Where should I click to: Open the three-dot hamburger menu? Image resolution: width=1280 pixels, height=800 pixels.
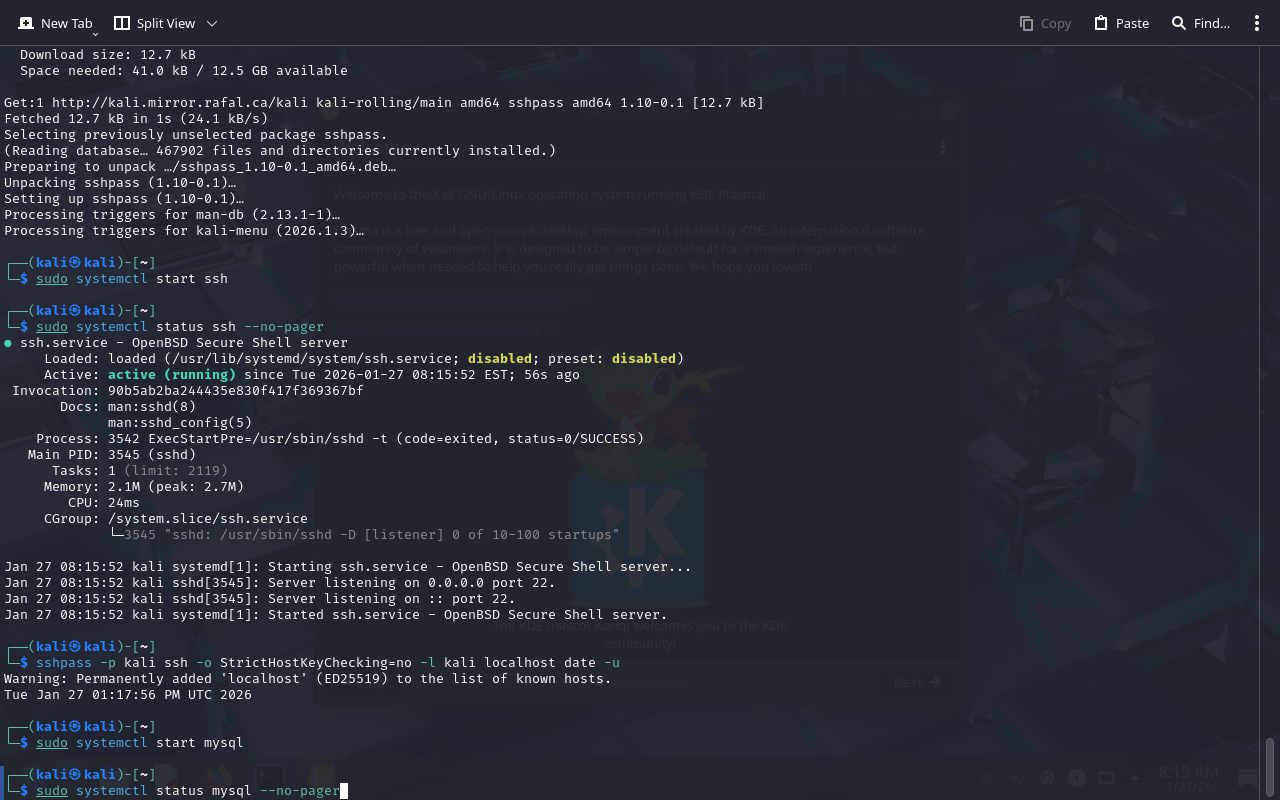coord(1257,23)
